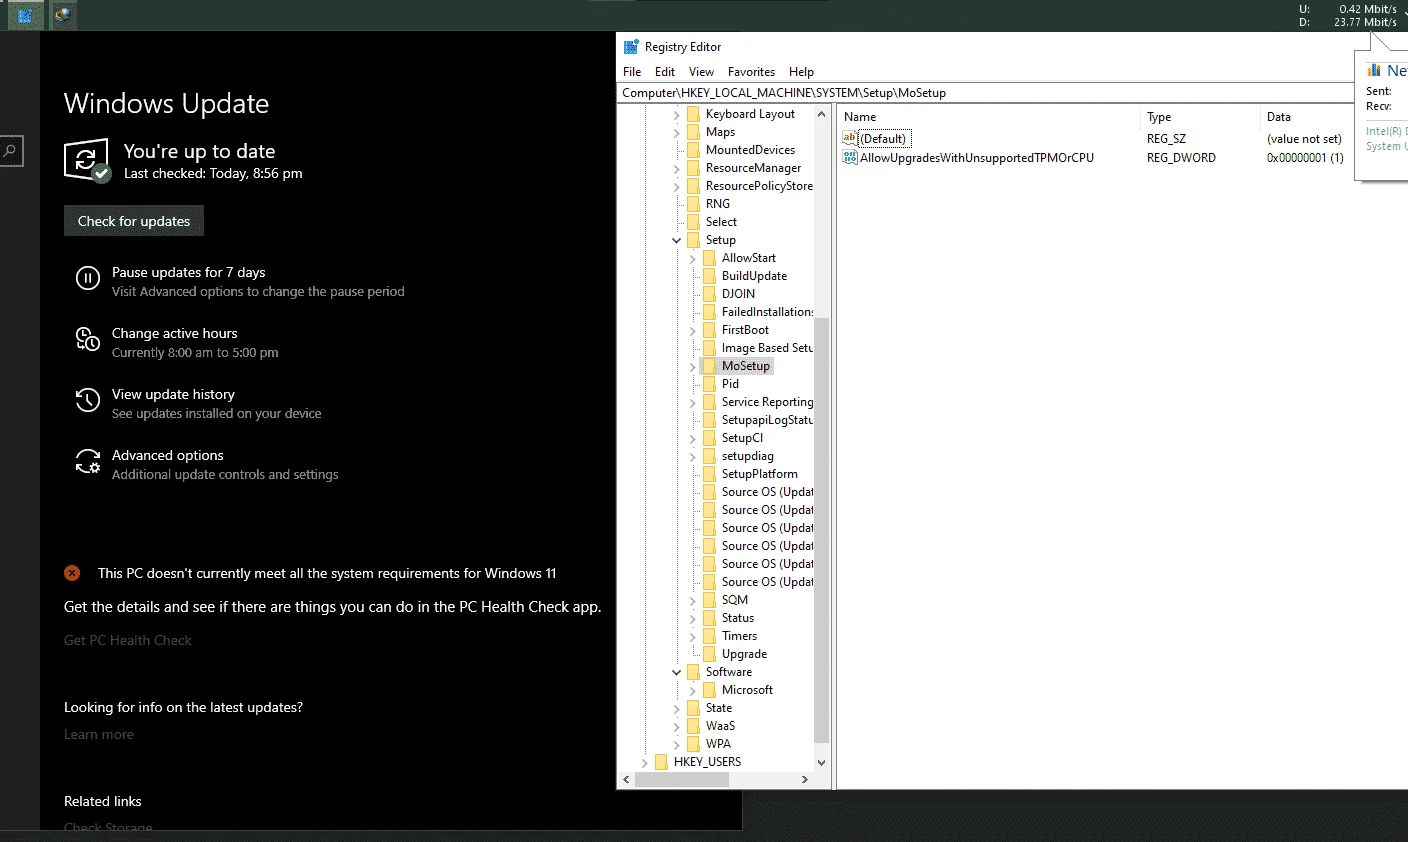Image resolution: width=1408 pixels, height=842 pixels.
Task: Click the red error icon for Windows 11 requirements
Action: click(72, 573)
